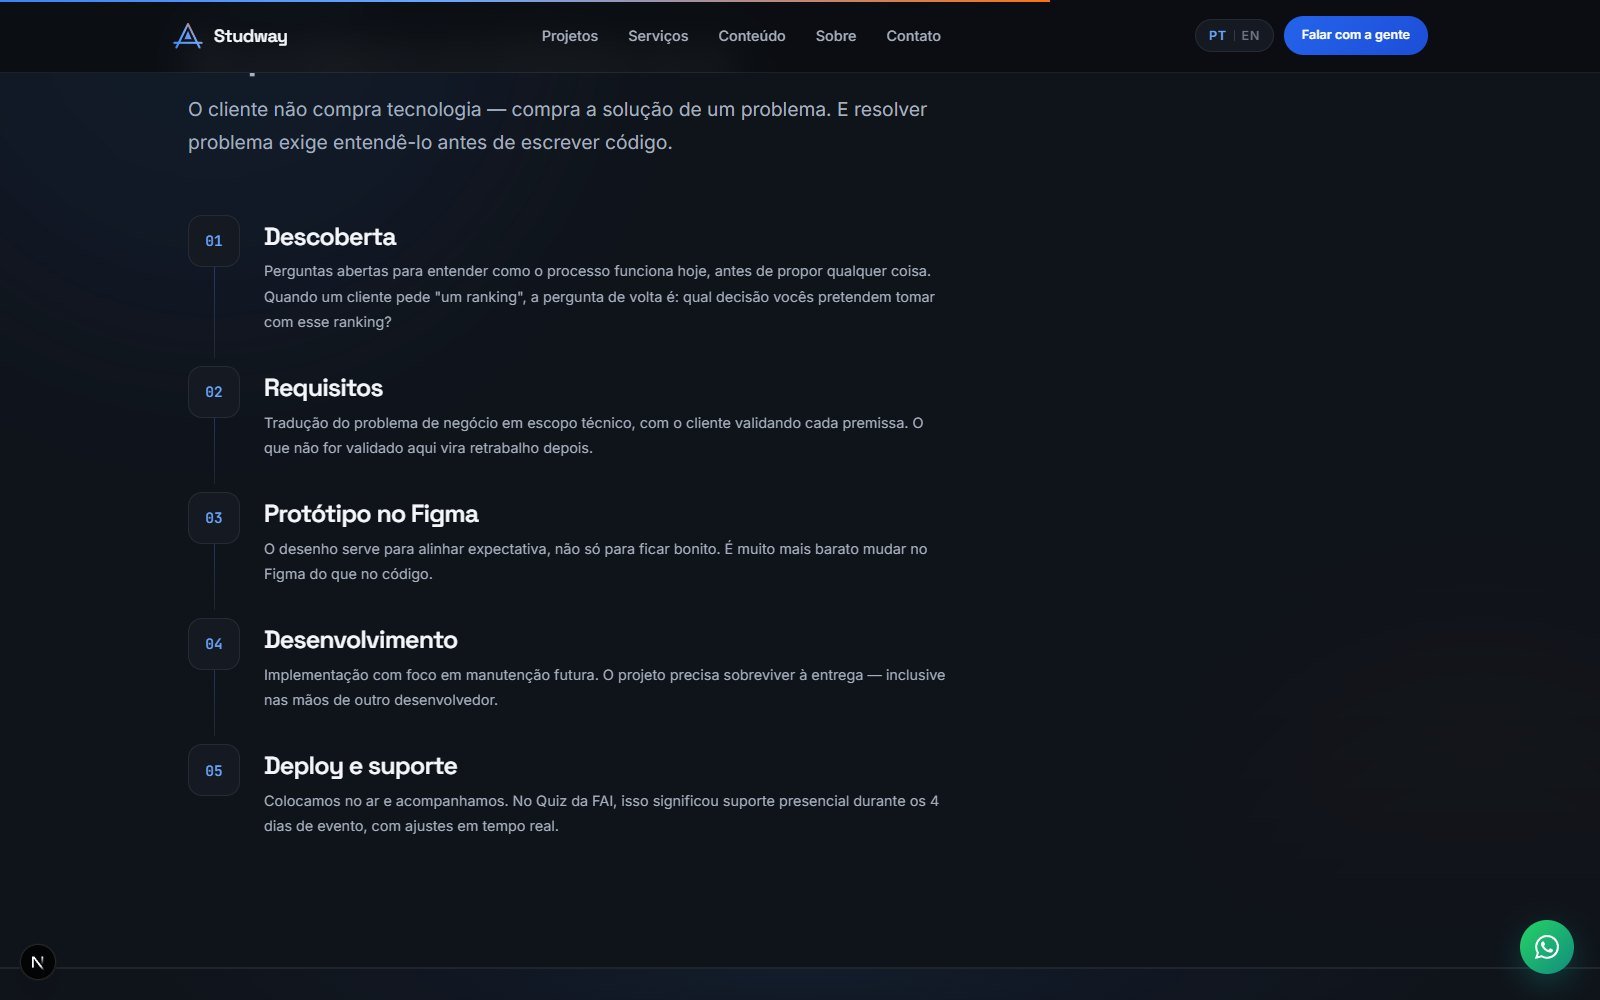
Task: Open the Projetos menu item
Action: [570, 36]
